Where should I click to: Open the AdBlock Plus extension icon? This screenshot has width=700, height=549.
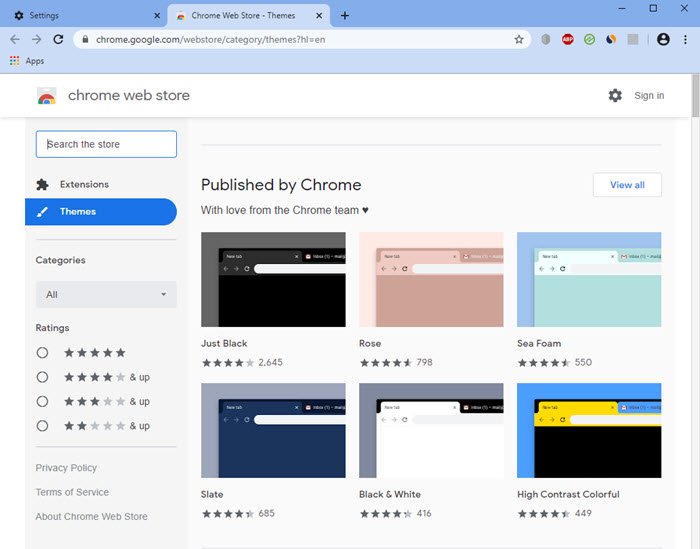click(x=567, y=39)
